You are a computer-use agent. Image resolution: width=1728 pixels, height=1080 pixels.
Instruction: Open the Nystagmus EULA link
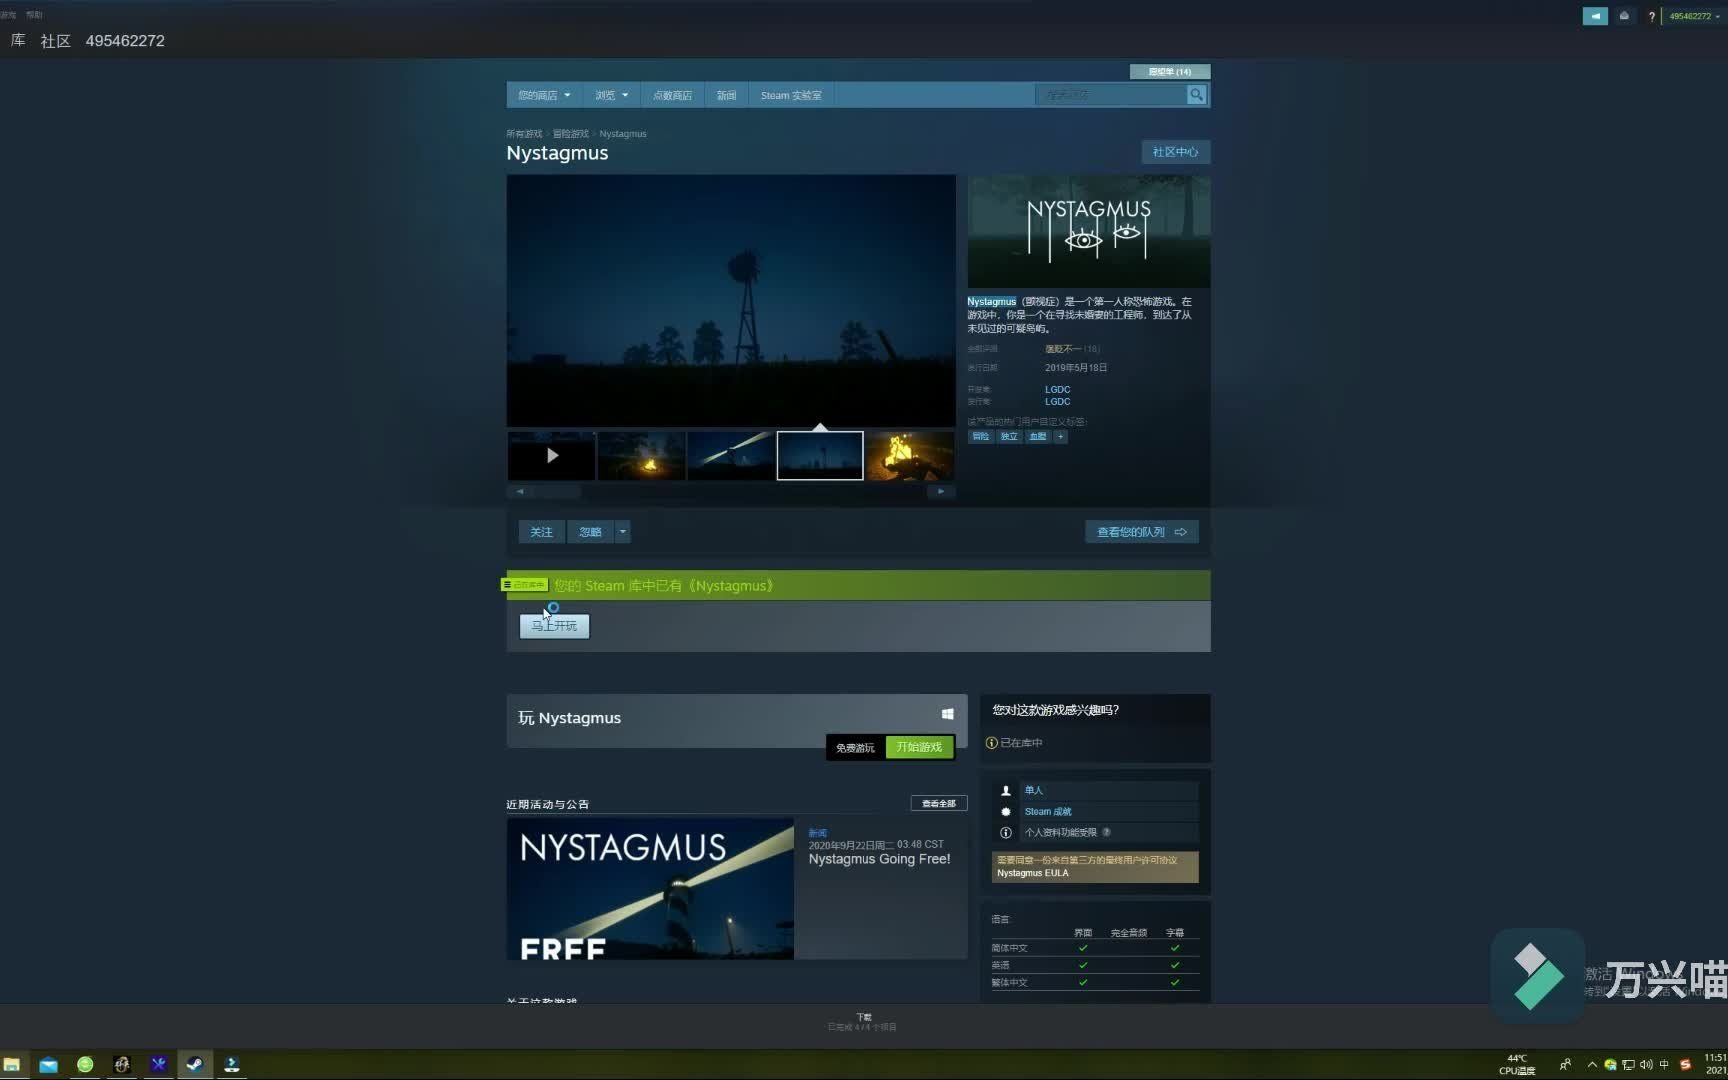pyautogui.click(x=1033, y=874)
